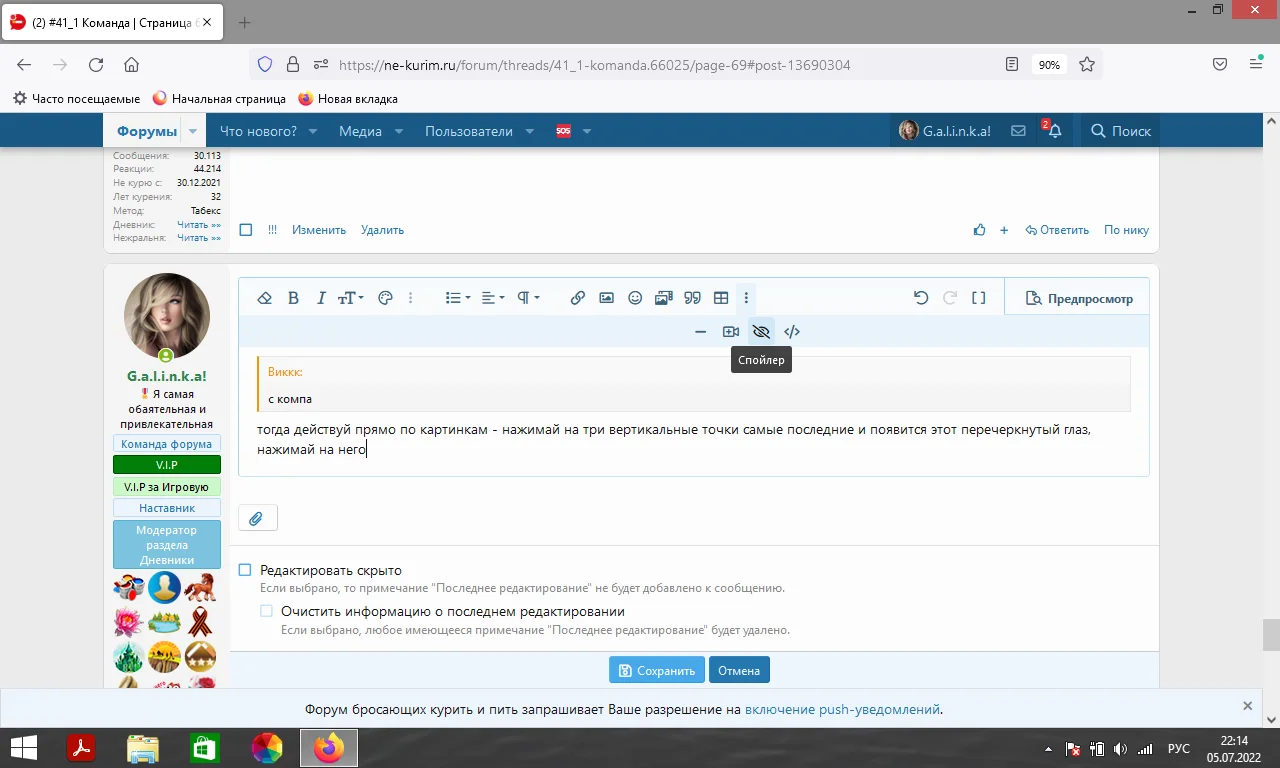The height and width of the screenshot is (768, 1280).
Task: Toggle BB code mode brackets icon
Action: pyautogui.click(x=979, y=298)
